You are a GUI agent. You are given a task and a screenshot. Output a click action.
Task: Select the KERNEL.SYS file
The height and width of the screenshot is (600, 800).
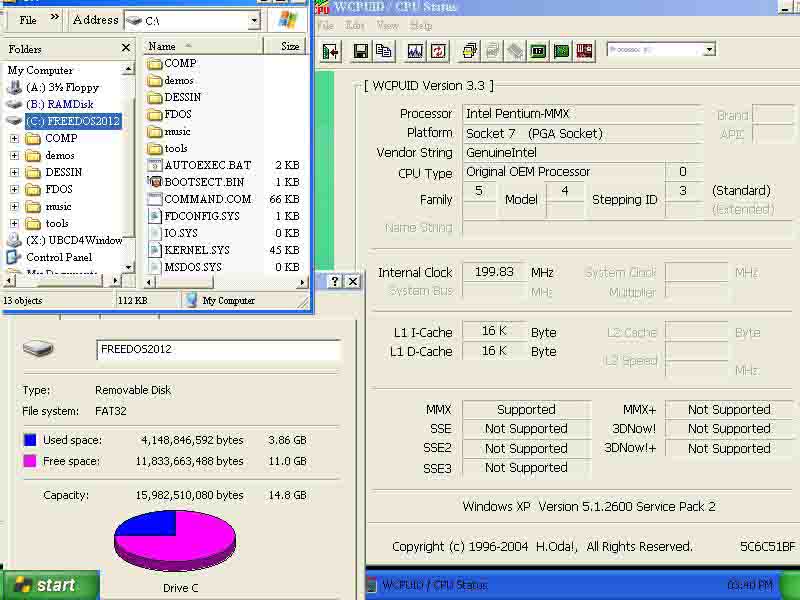click(x=189, y=250)
